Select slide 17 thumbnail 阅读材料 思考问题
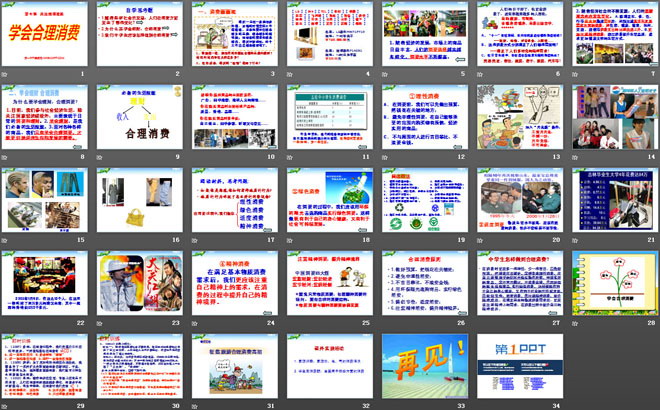 pos(235,200)
